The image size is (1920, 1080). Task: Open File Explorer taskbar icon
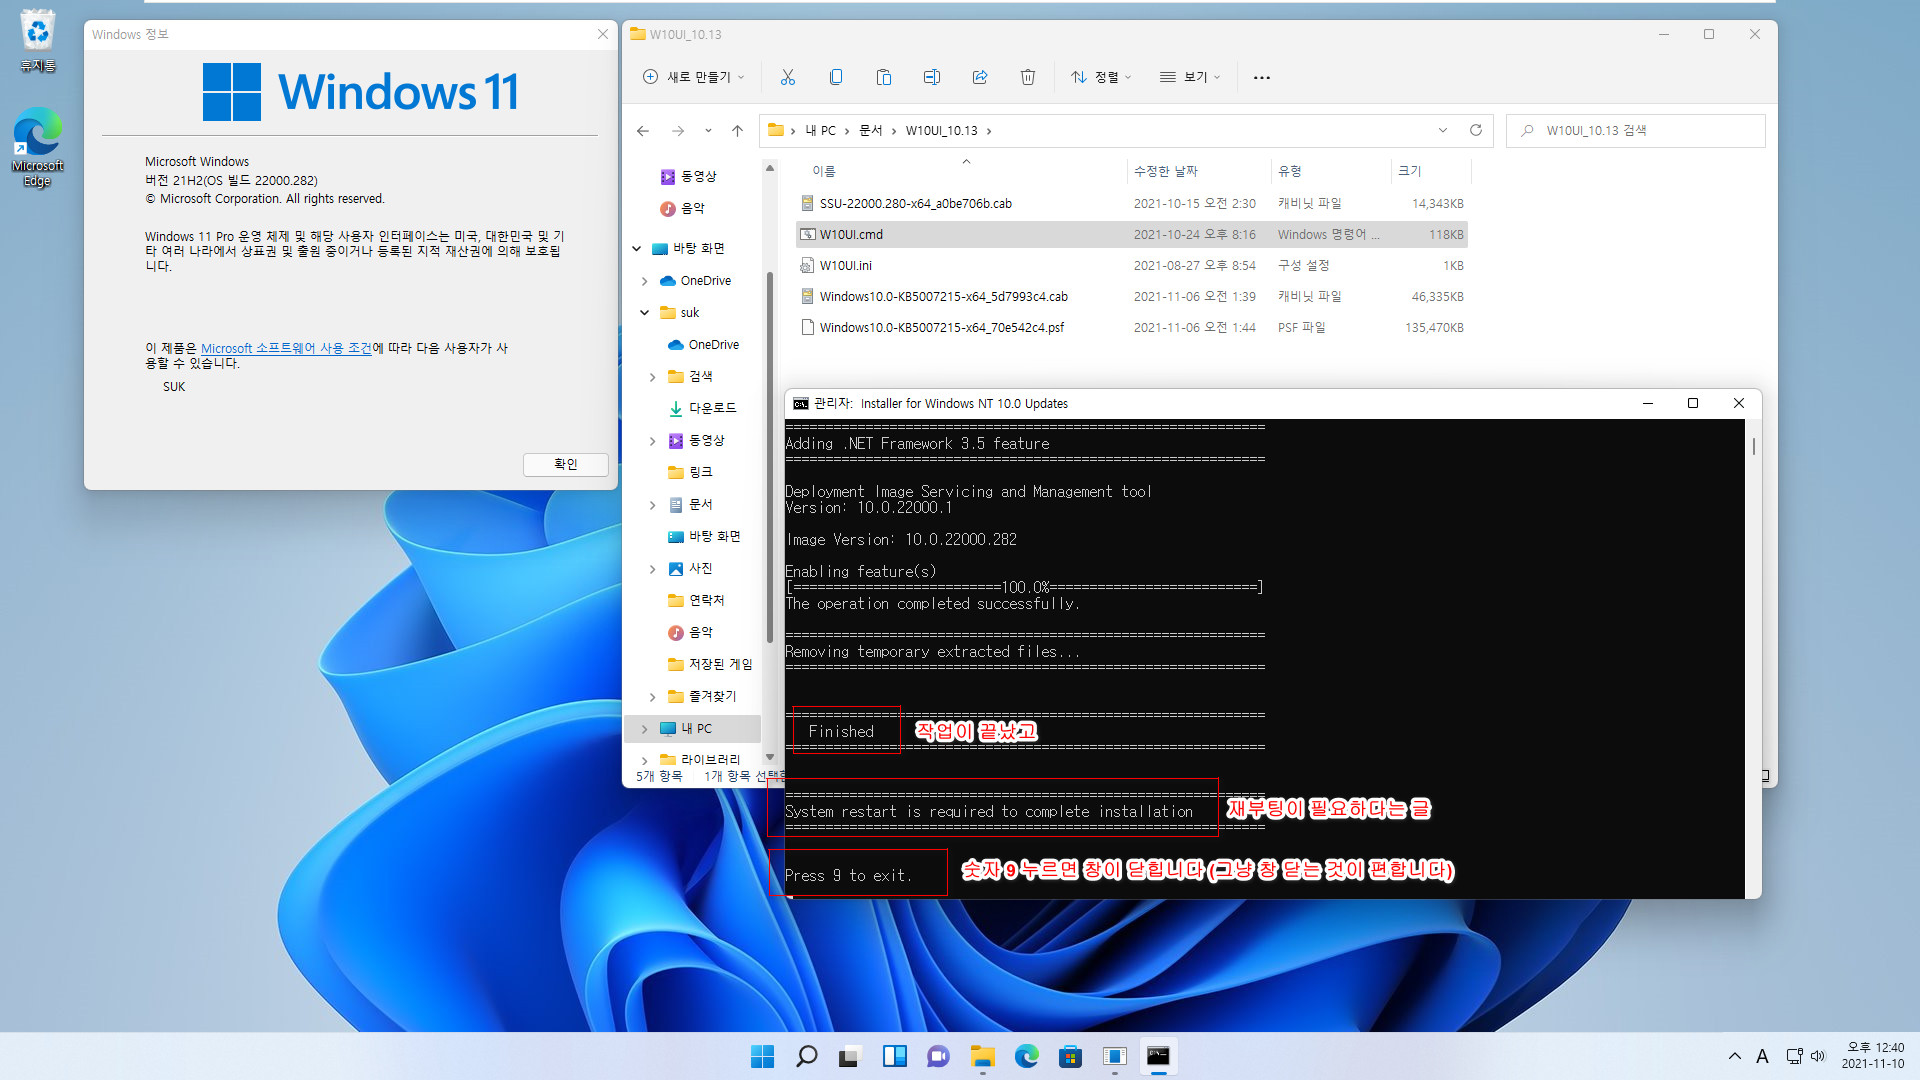point(982,1056)
